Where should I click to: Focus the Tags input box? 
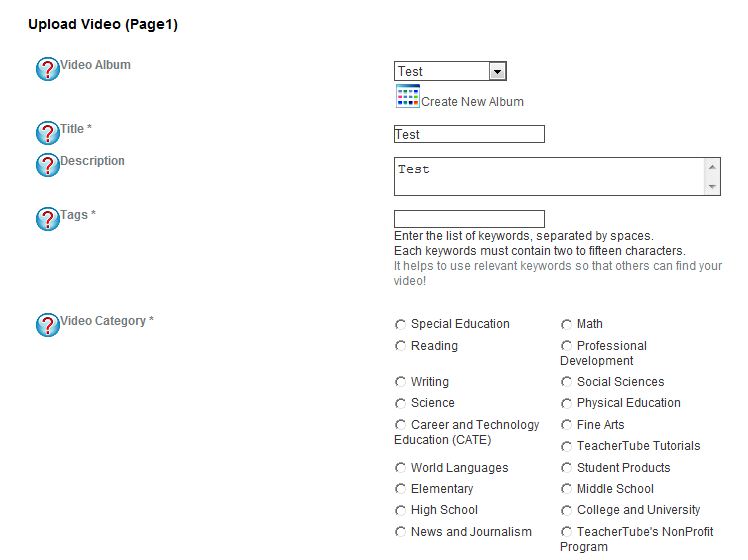coord(469,219)
